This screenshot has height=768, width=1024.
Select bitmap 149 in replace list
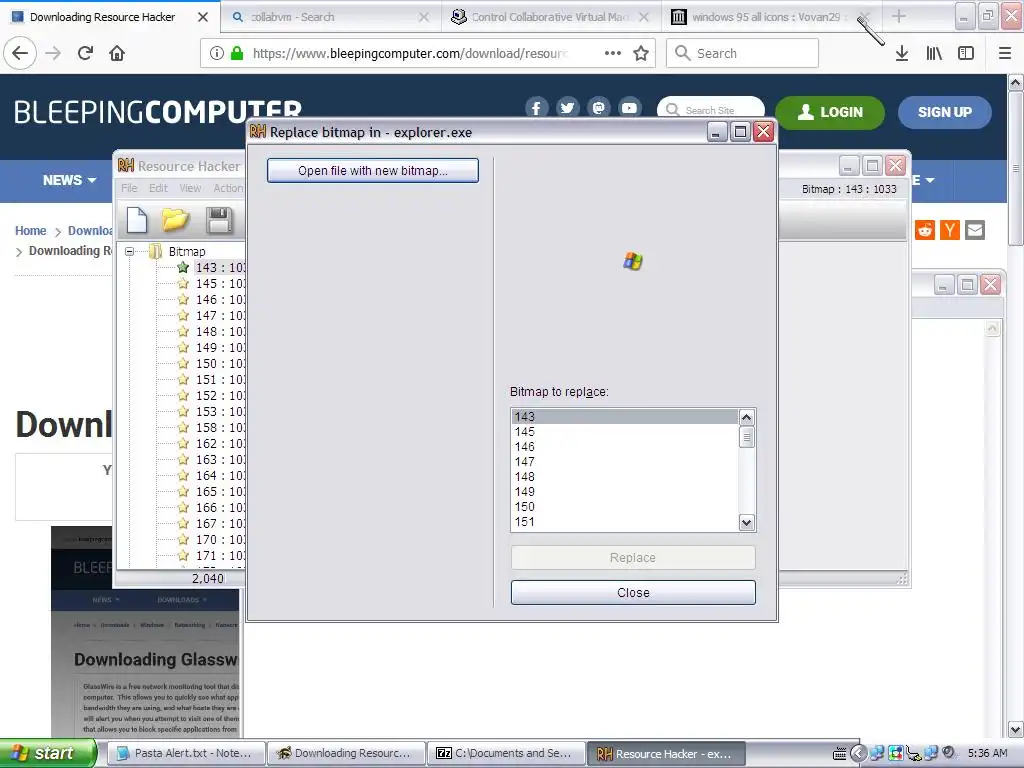[x=625, y=492]
